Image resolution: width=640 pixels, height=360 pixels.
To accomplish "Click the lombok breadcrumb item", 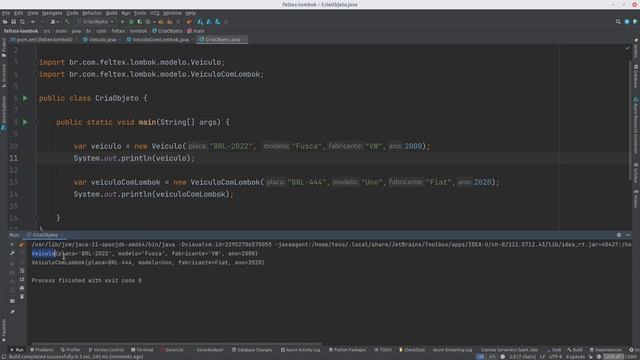I will [138, 31].
